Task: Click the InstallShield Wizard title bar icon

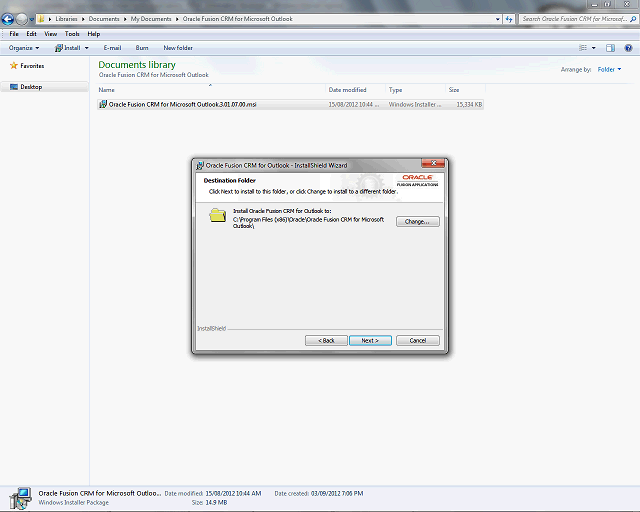Action: click(x=200, y=165)
